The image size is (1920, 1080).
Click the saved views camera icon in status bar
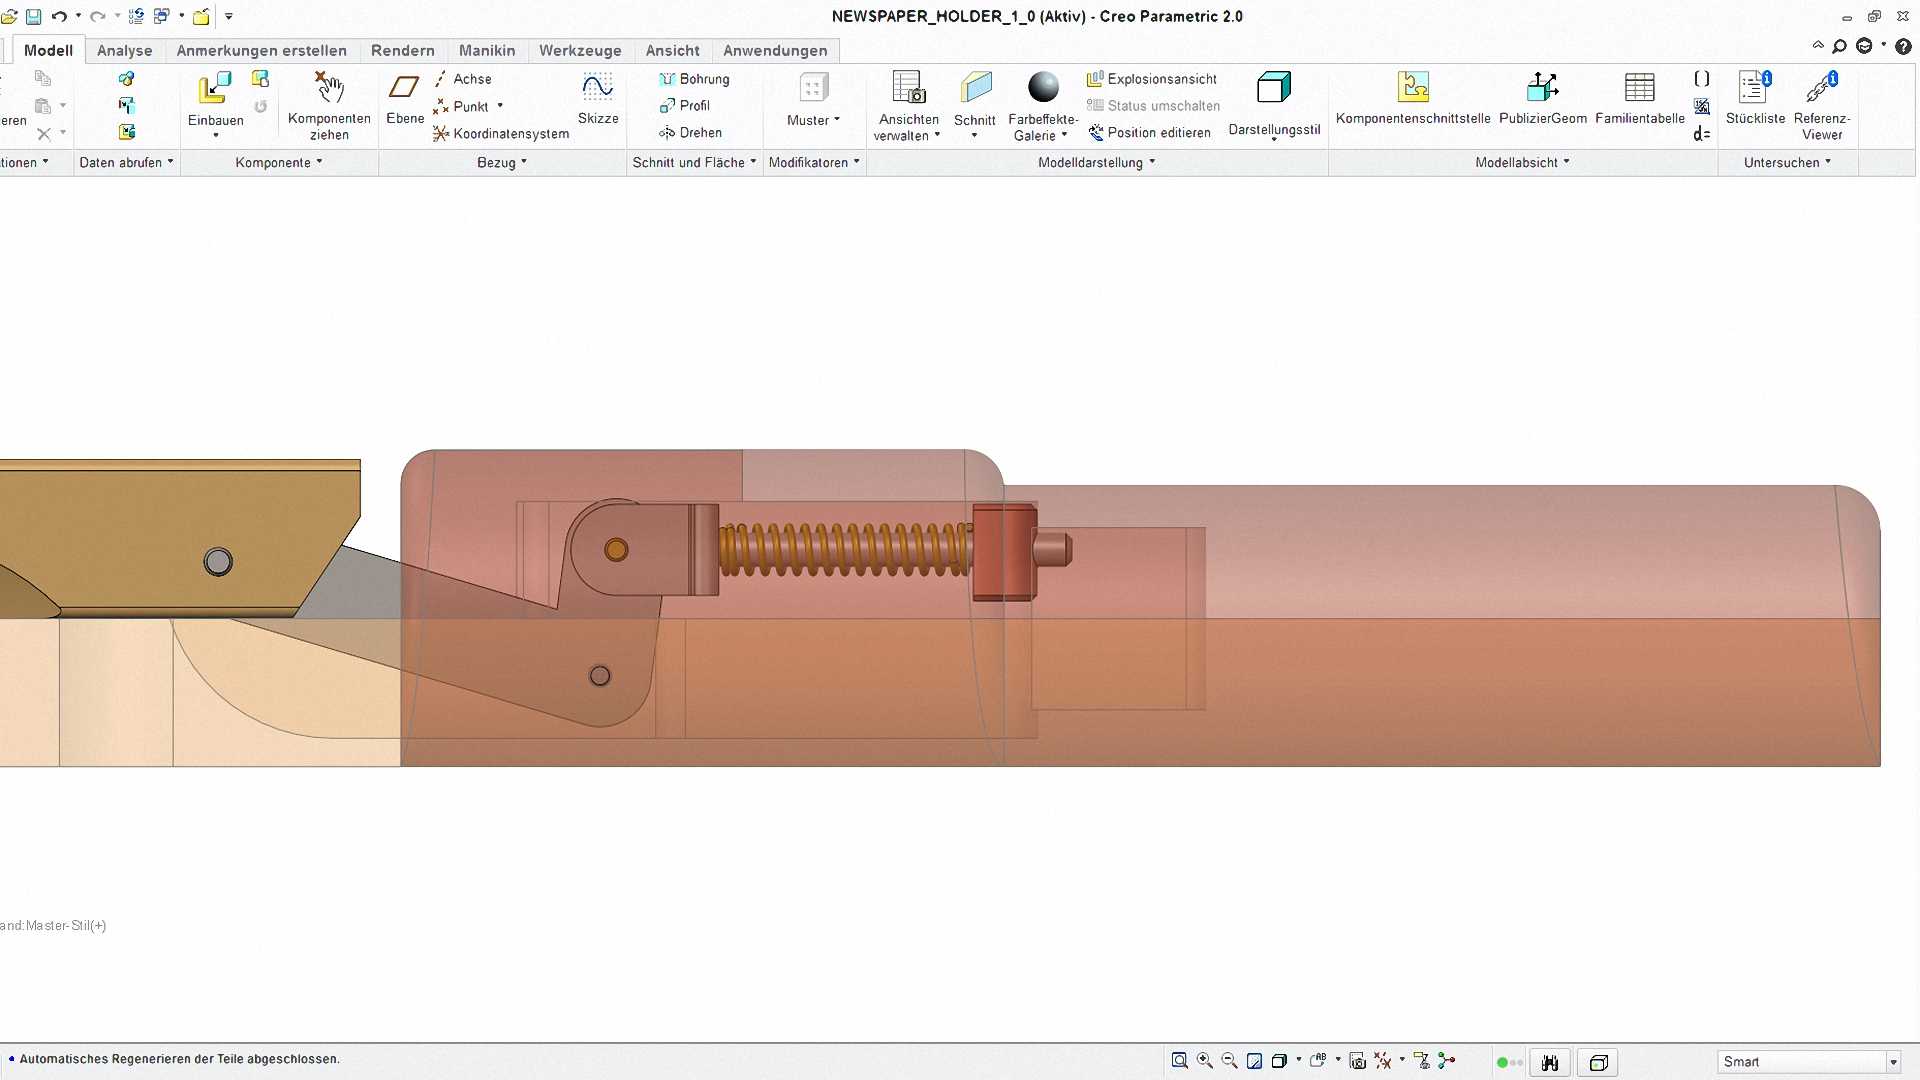point(1357,1061)
